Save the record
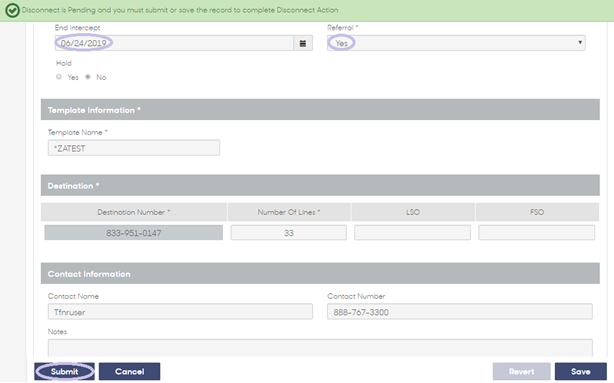Screen dimensions: 614x383 (x=580, y=371)
